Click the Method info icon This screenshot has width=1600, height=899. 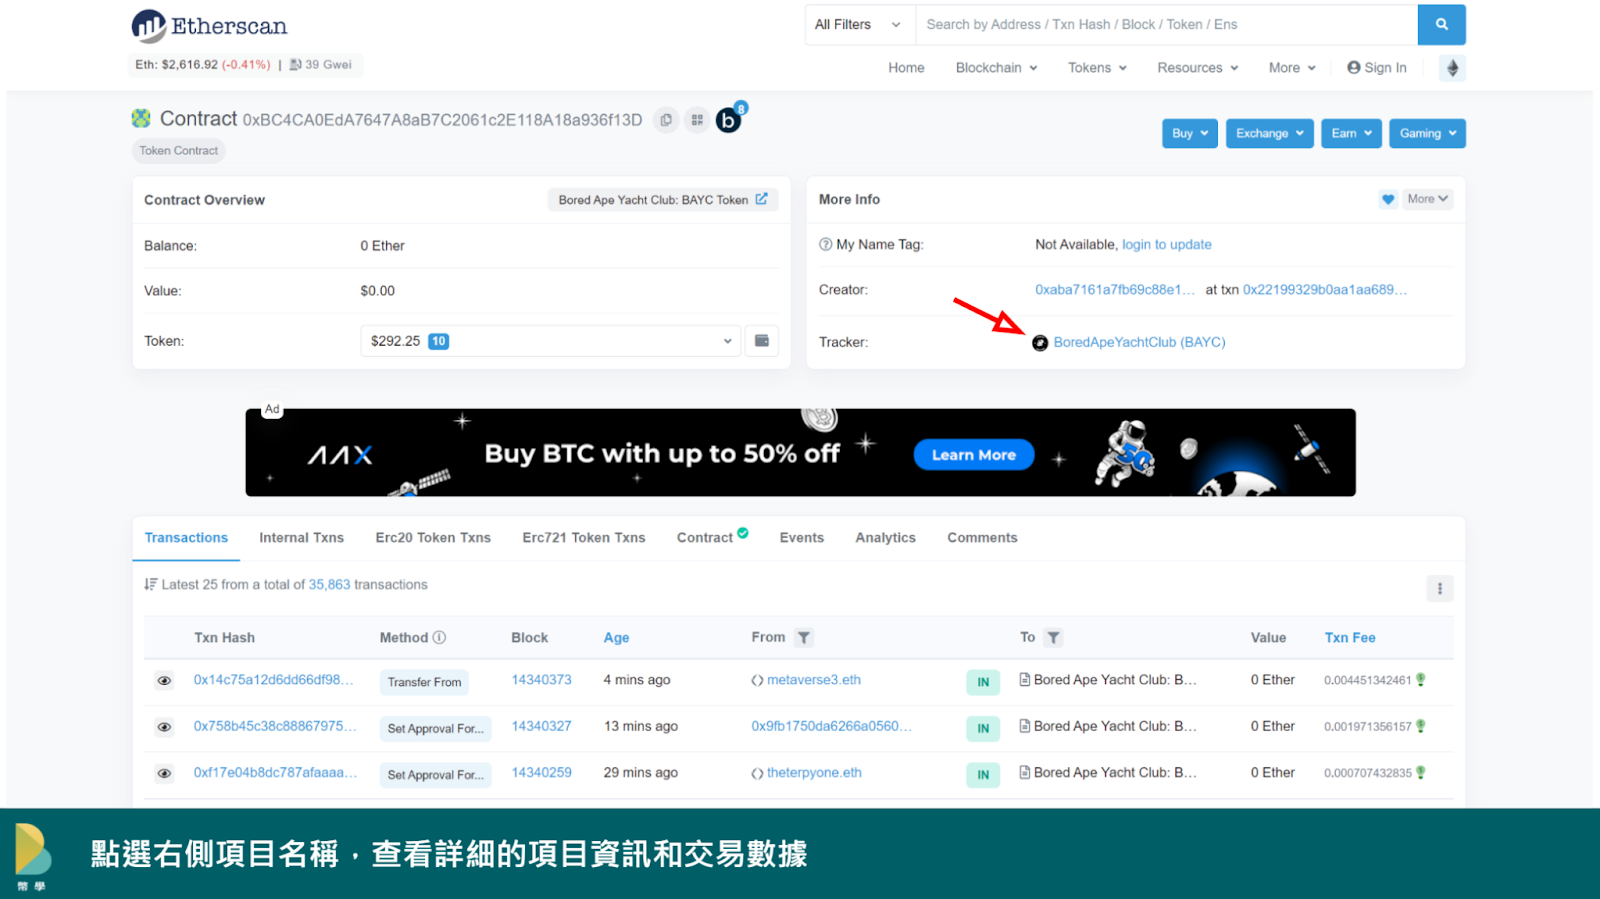(x=439, y=638)
